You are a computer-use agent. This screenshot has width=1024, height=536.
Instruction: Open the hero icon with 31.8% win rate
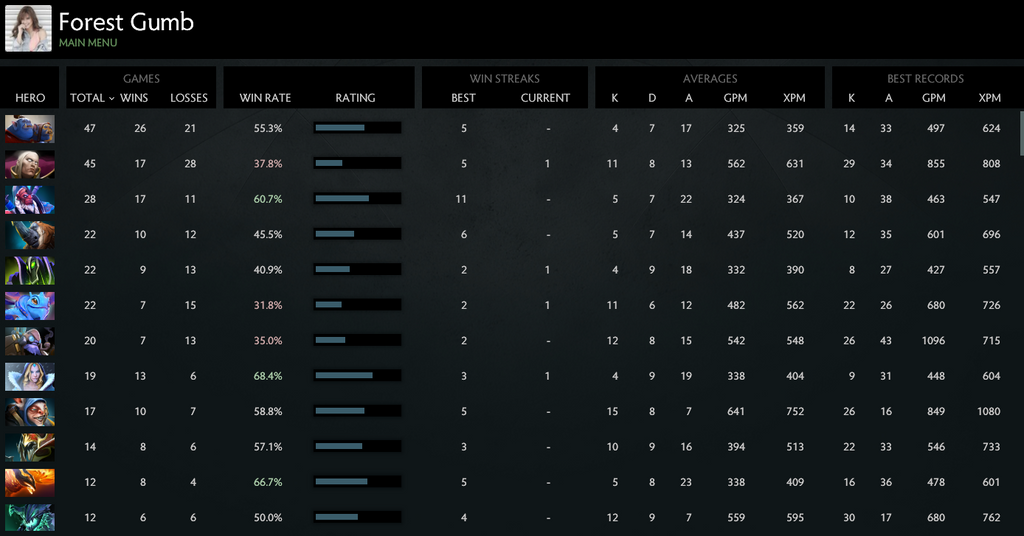[30, 306]
